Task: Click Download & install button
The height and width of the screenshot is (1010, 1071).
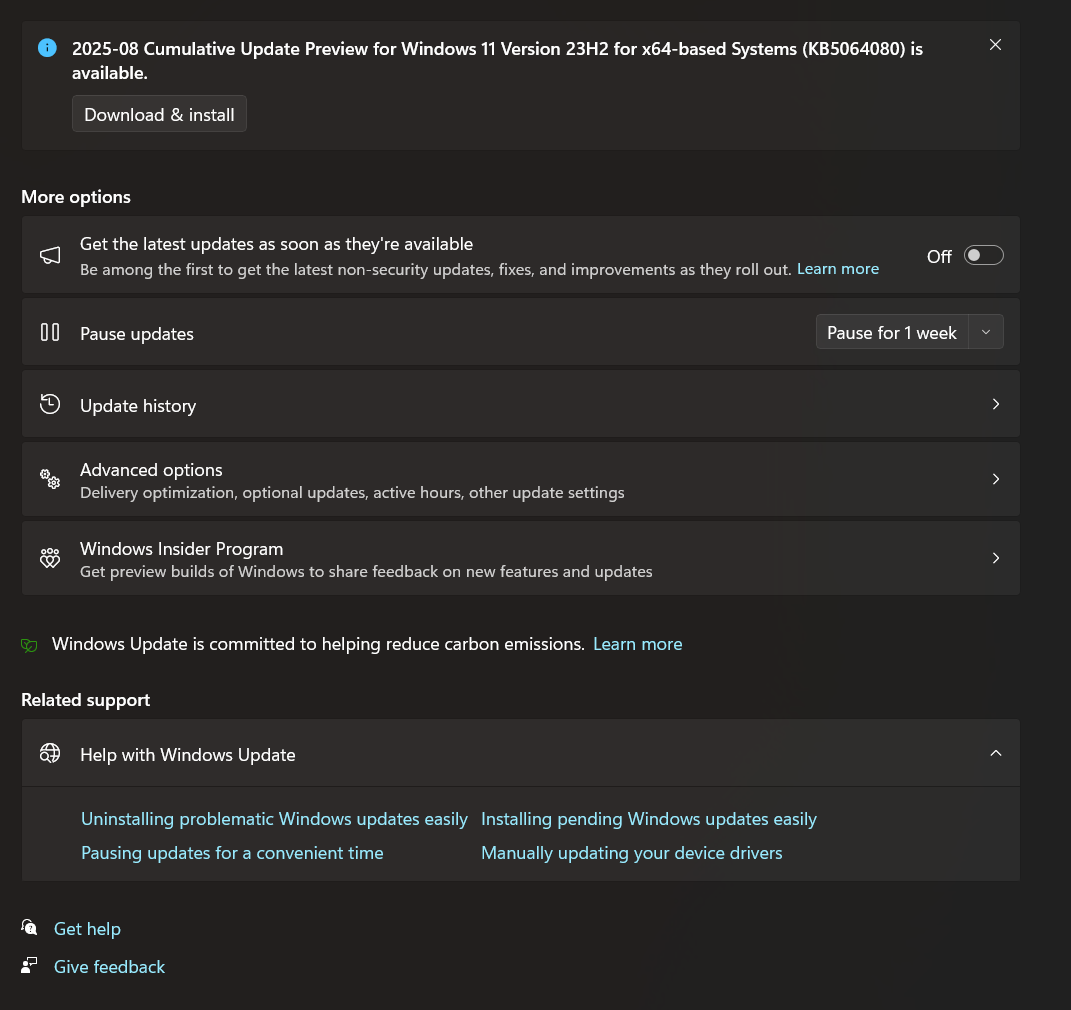Action: tap(159, 114)
